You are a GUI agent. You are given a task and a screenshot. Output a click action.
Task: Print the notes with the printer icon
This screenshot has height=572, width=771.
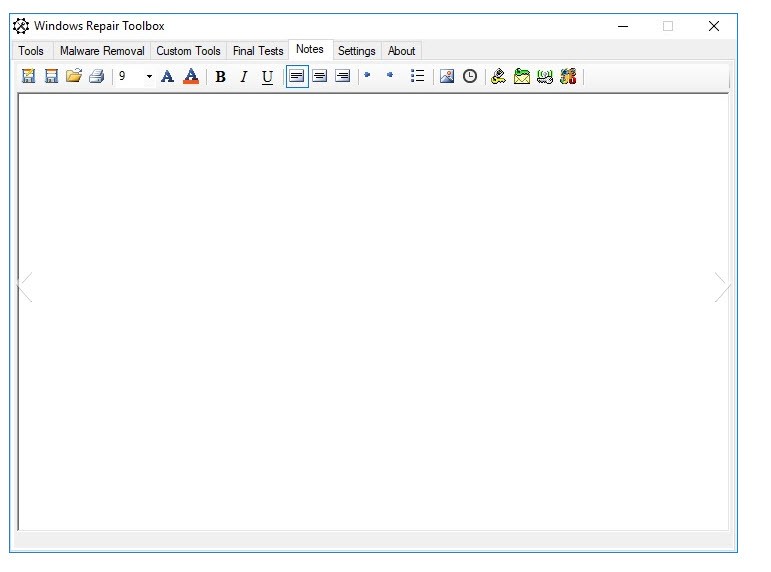pyautogui.click(x=97, y=76)
